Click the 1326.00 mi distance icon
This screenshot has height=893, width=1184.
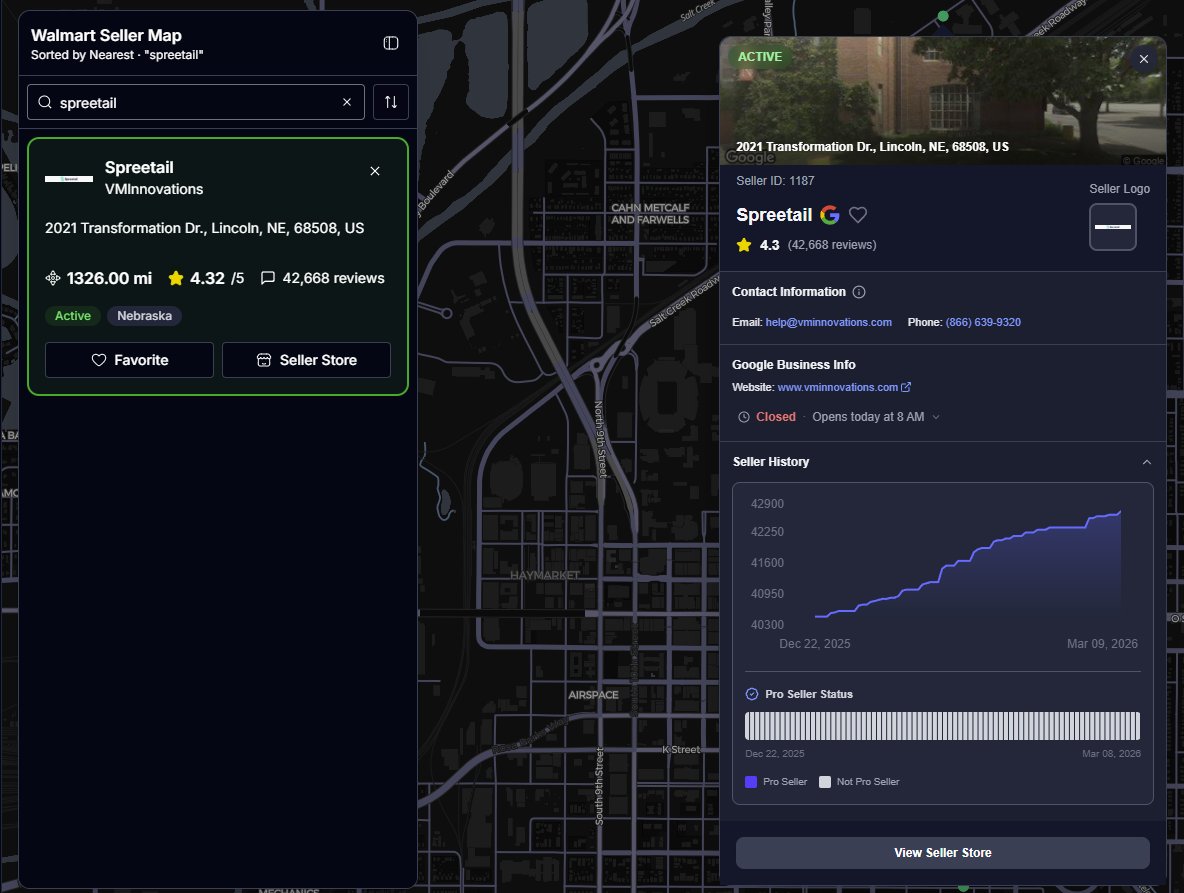click(x=53, y=278)
